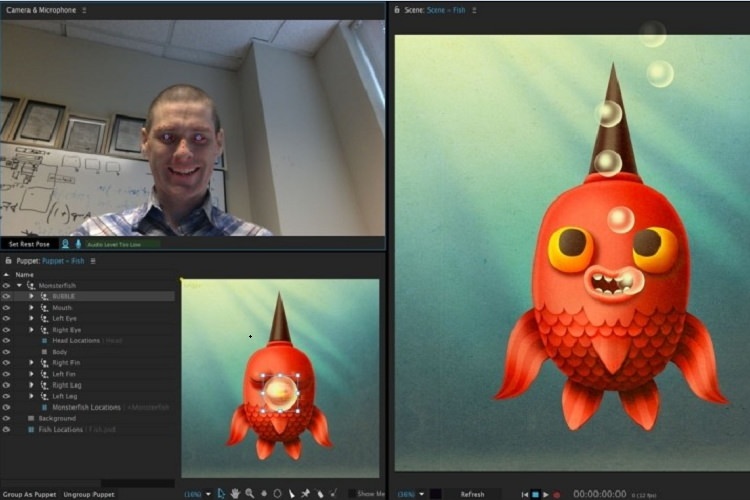Screen dimensions: 750x500
Task: Click the Audio Level meter bar
Action: pos(123,244)
